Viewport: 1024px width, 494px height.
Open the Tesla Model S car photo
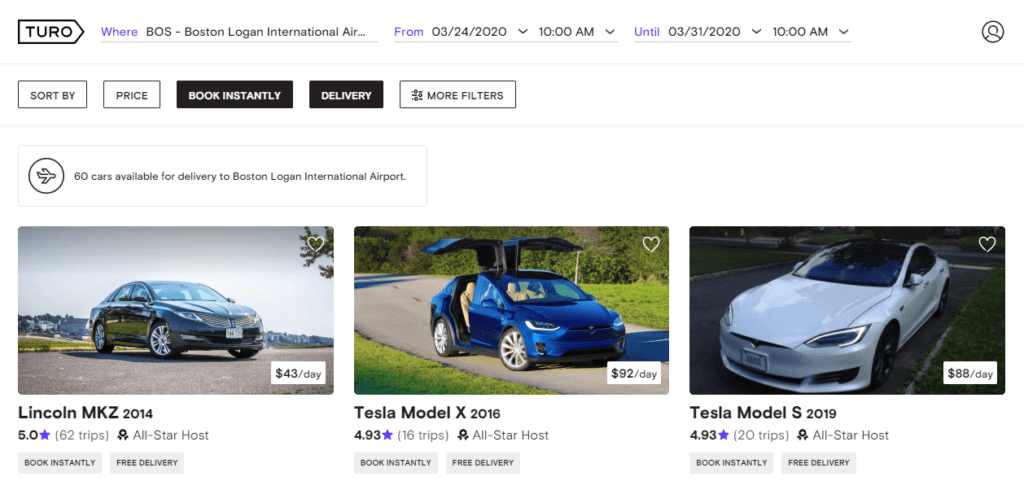[846, 310]
